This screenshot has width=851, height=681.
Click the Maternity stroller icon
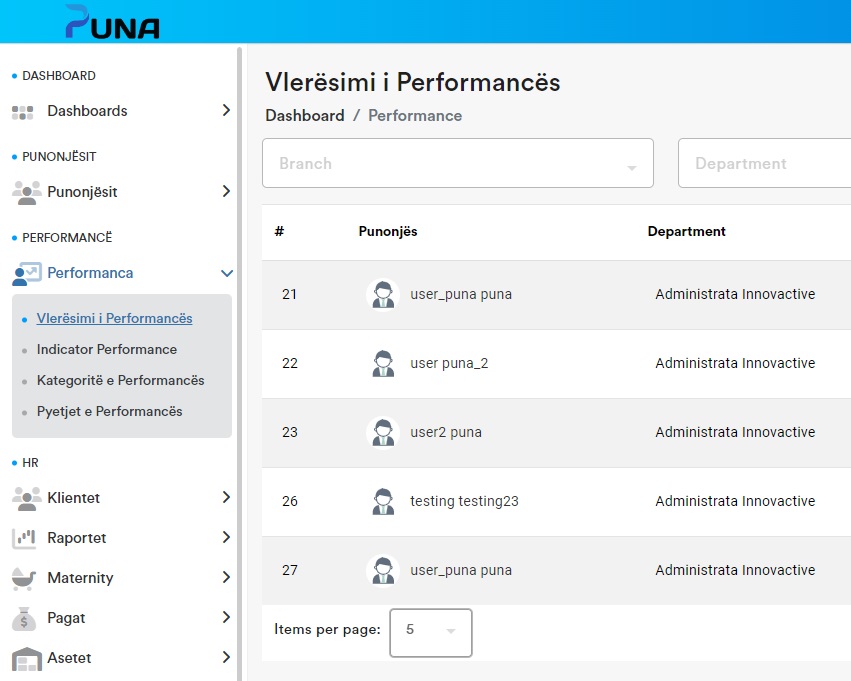(x=24, y=578)
